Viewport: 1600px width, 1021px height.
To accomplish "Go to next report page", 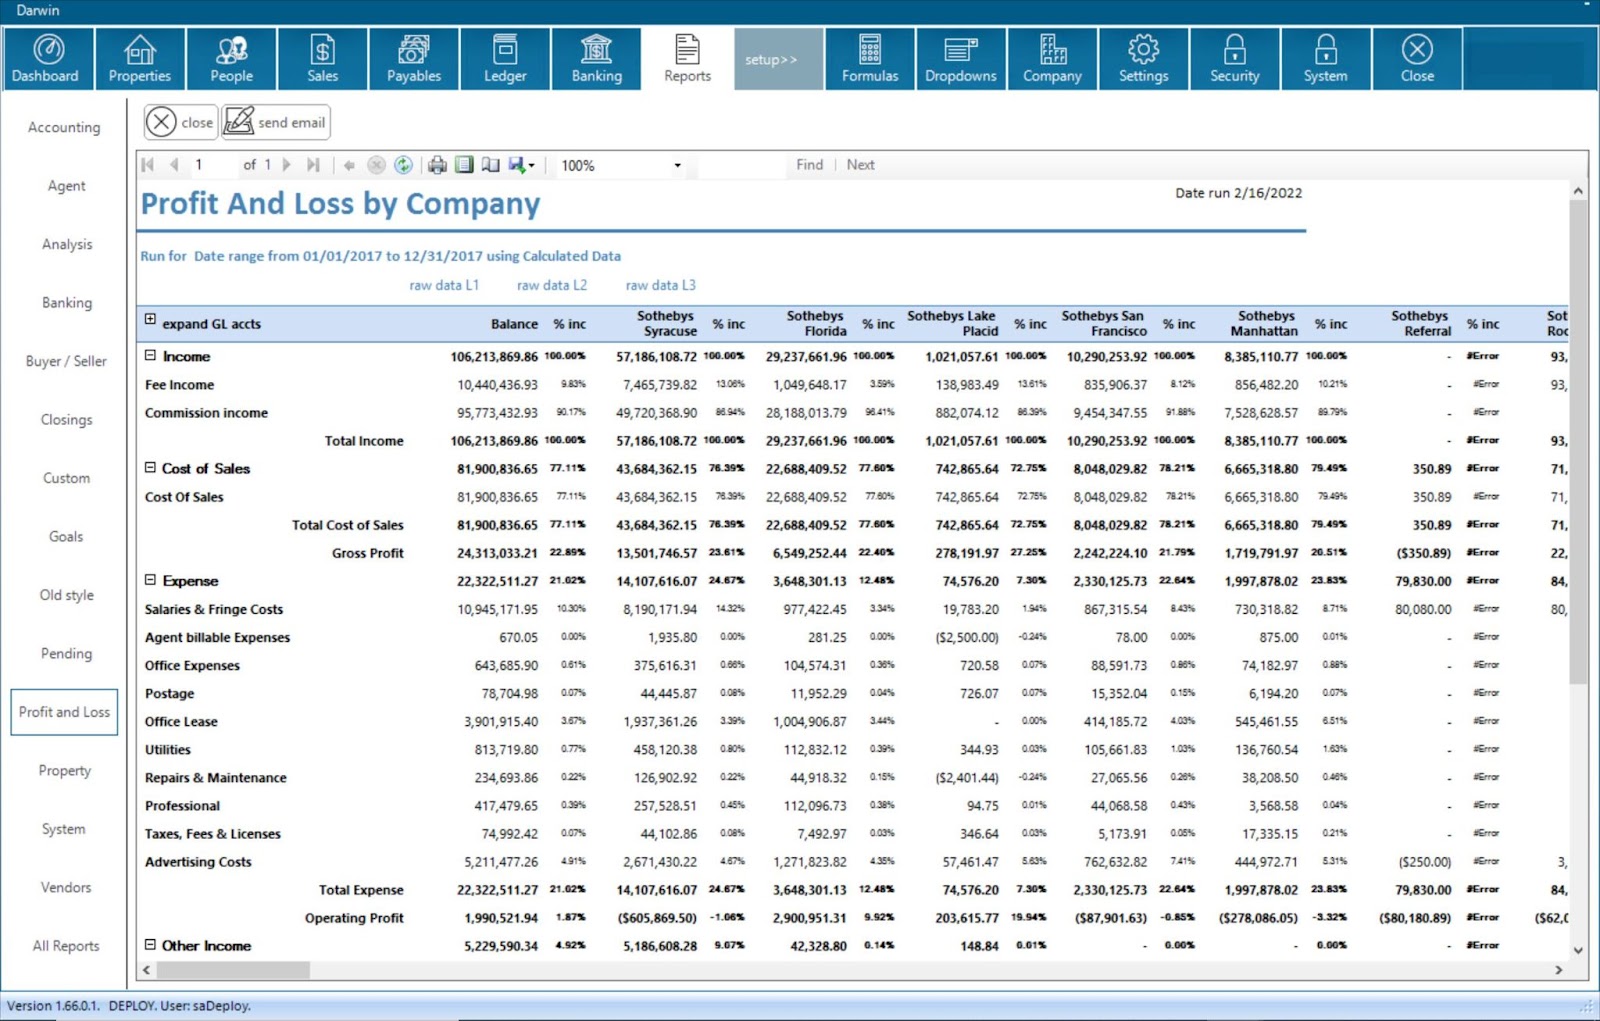I will point(287,165).
